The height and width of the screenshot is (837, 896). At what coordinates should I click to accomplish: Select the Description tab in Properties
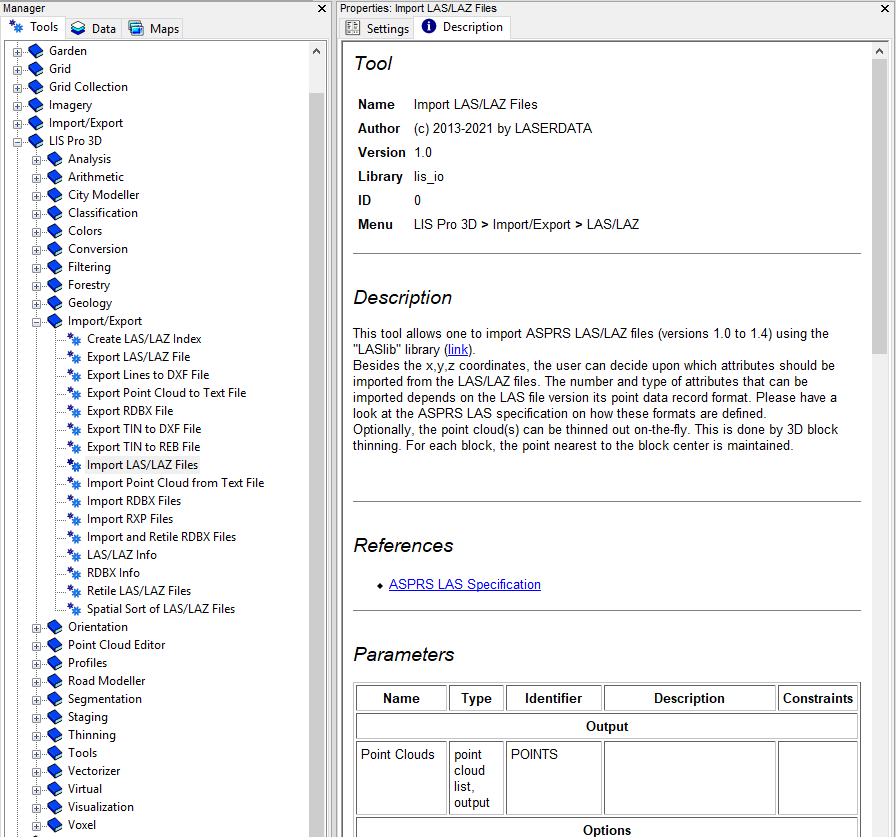click(462, 27)
